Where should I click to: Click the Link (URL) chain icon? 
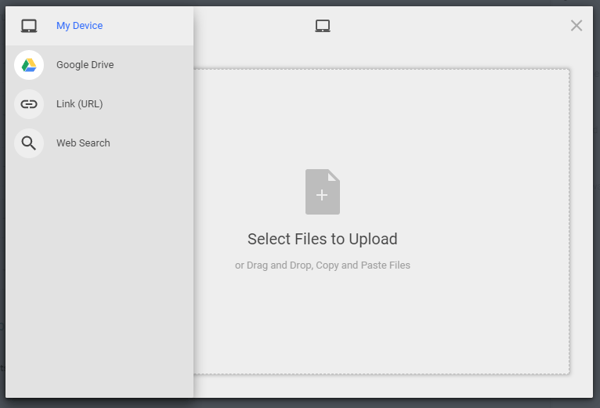29,104
